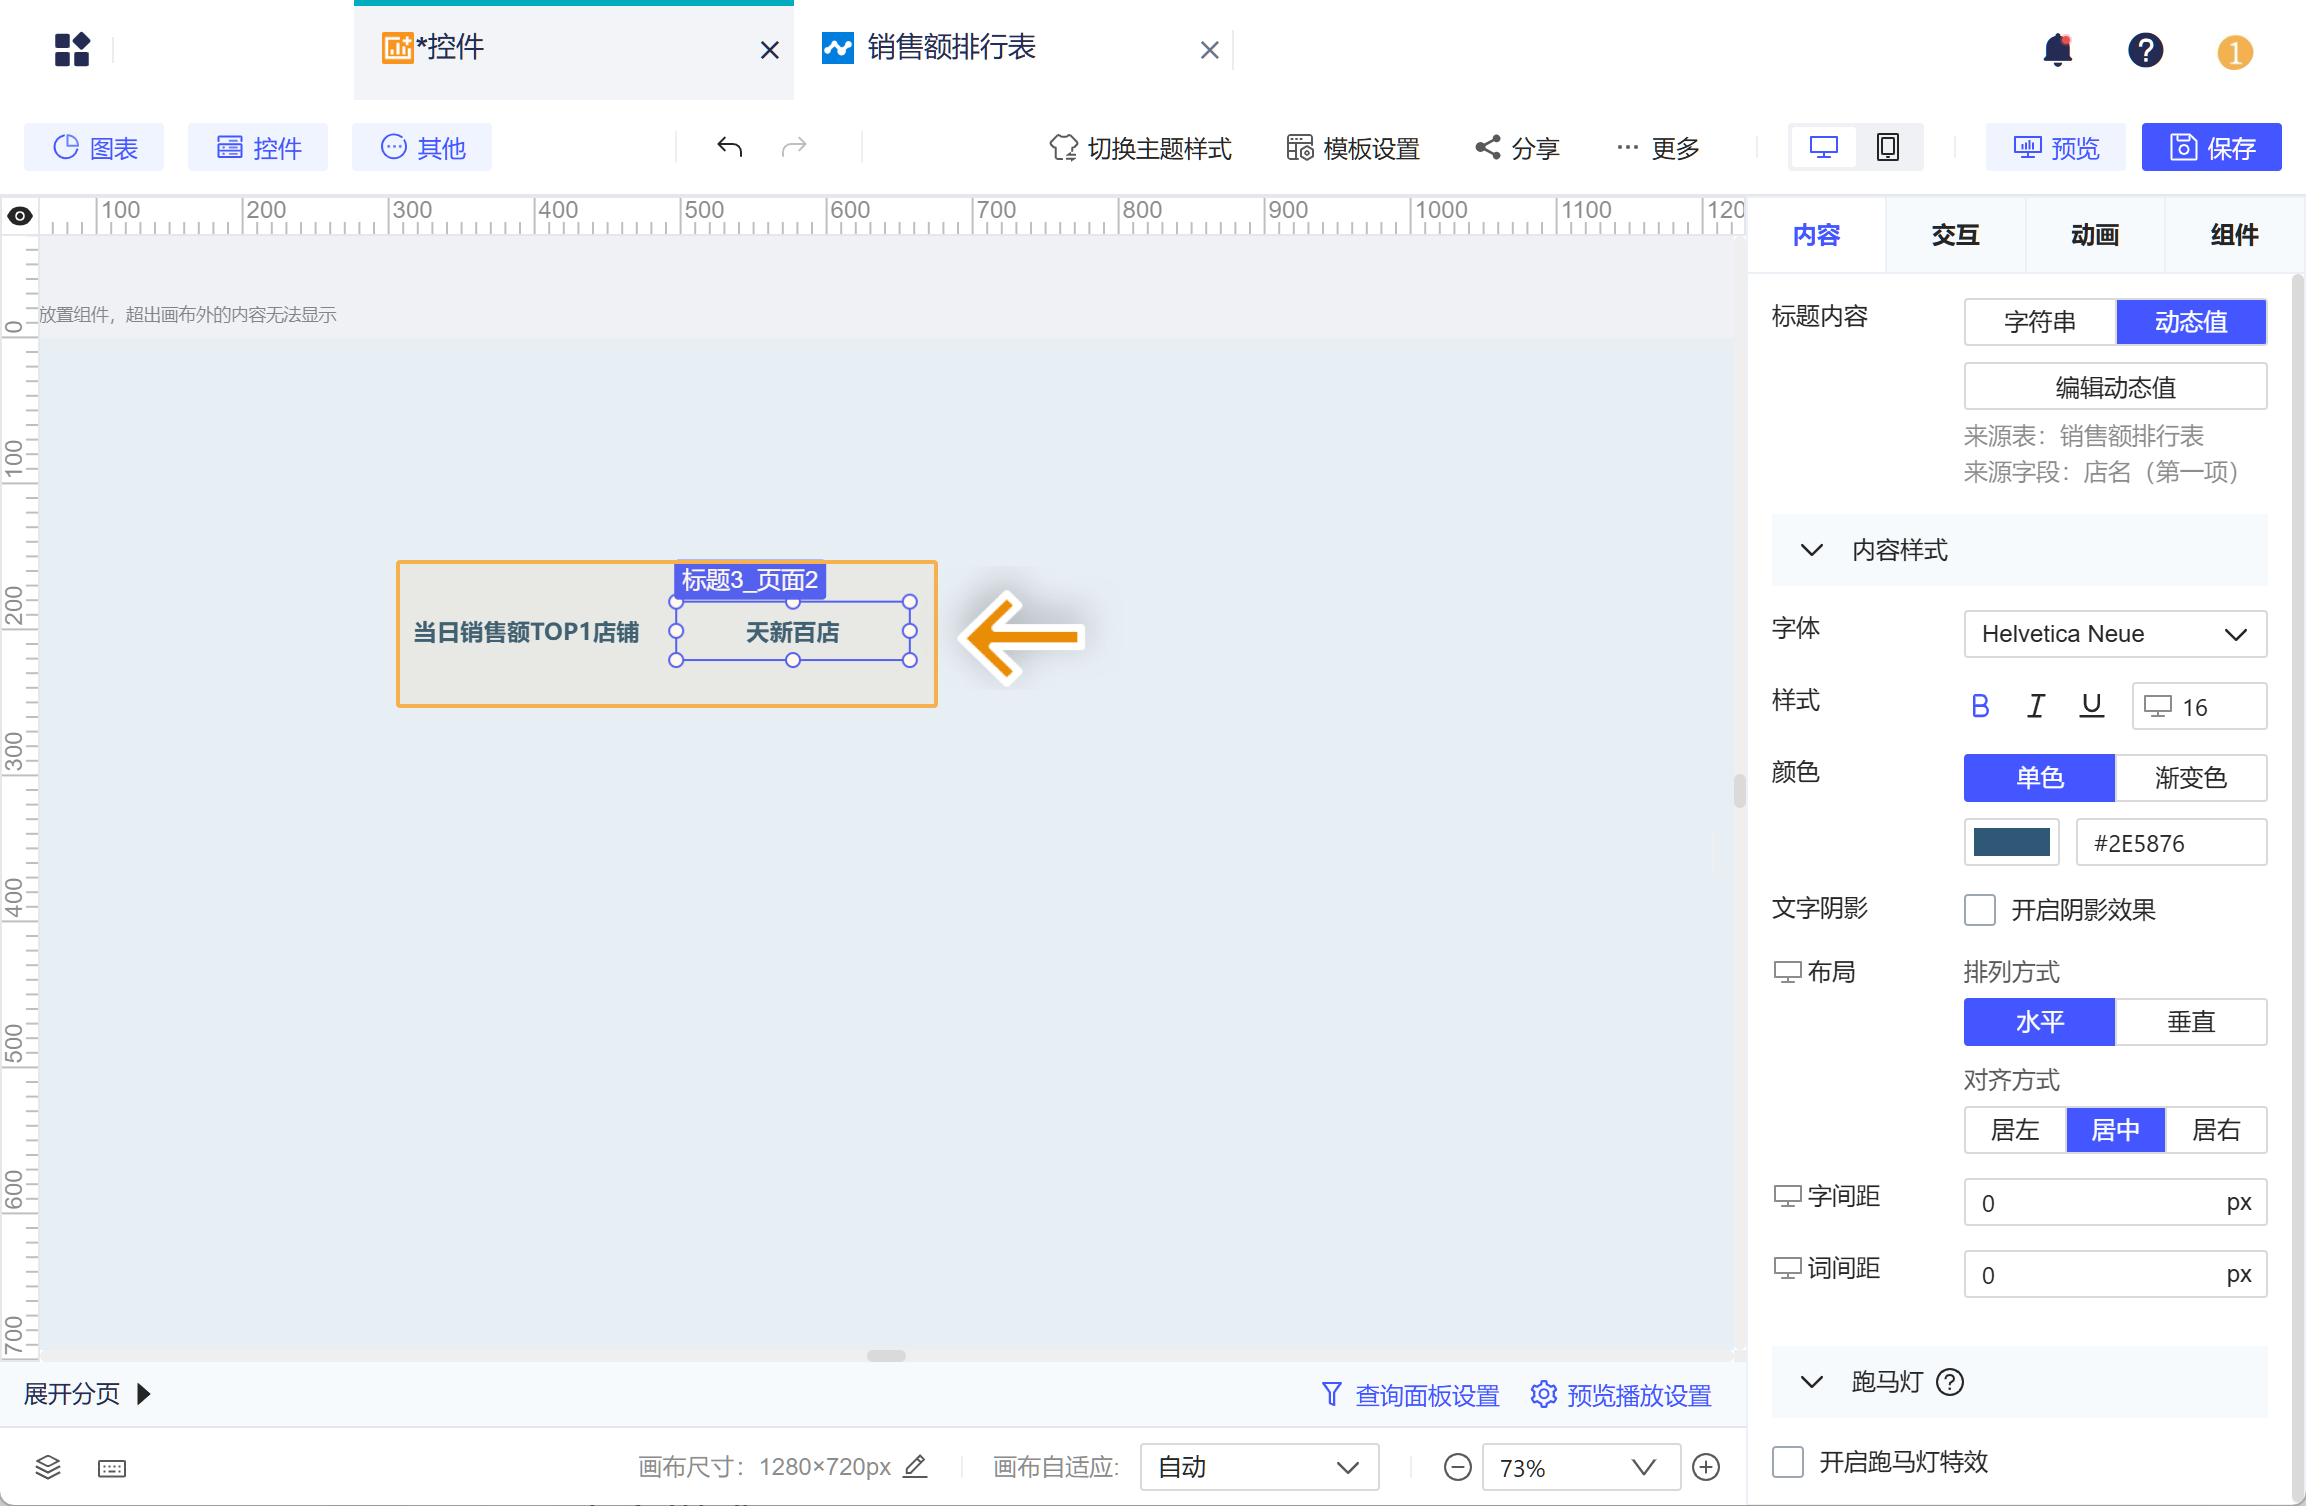Click the notification bell icon

click(x=2057, y=50)
